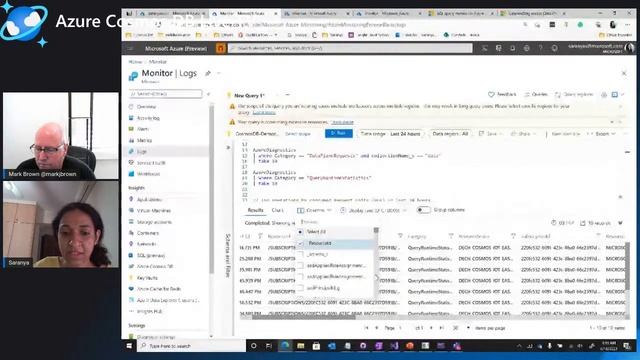Open the Share dropdown in query toolbar
The height and width of the screenshot is (360, 640).
523,133
